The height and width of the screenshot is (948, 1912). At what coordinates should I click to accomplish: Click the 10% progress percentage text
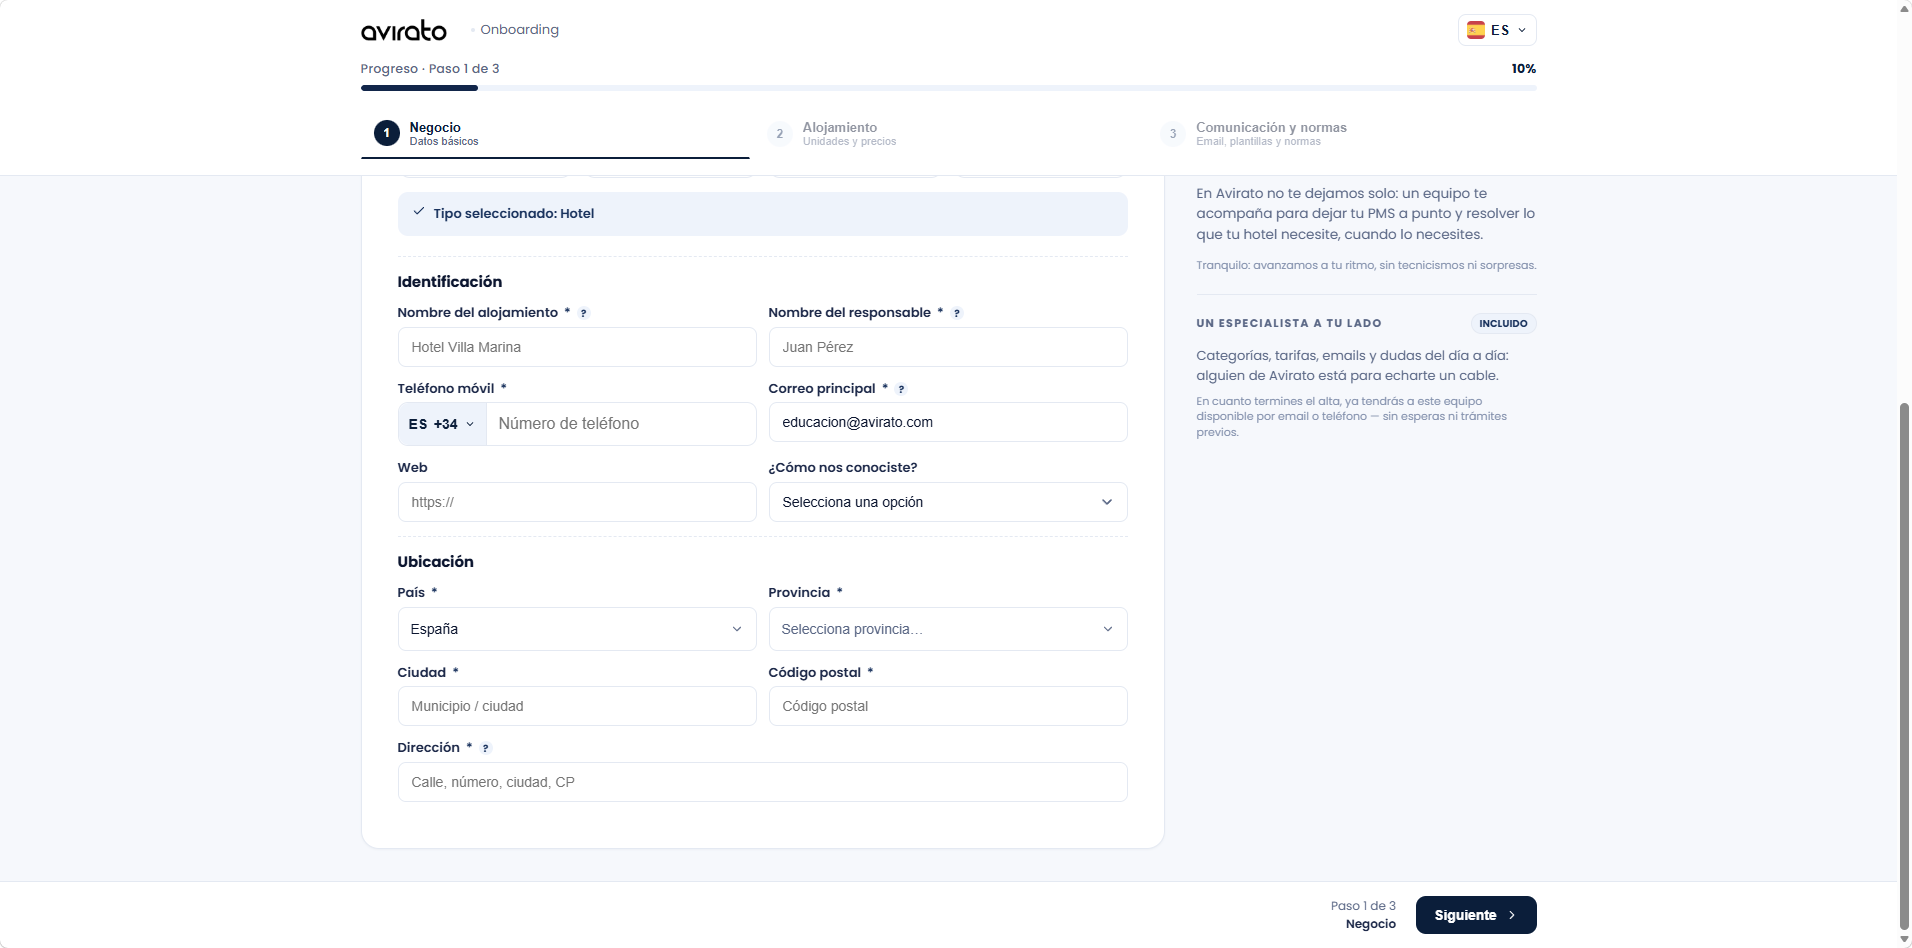click(x=1523, y=69)
